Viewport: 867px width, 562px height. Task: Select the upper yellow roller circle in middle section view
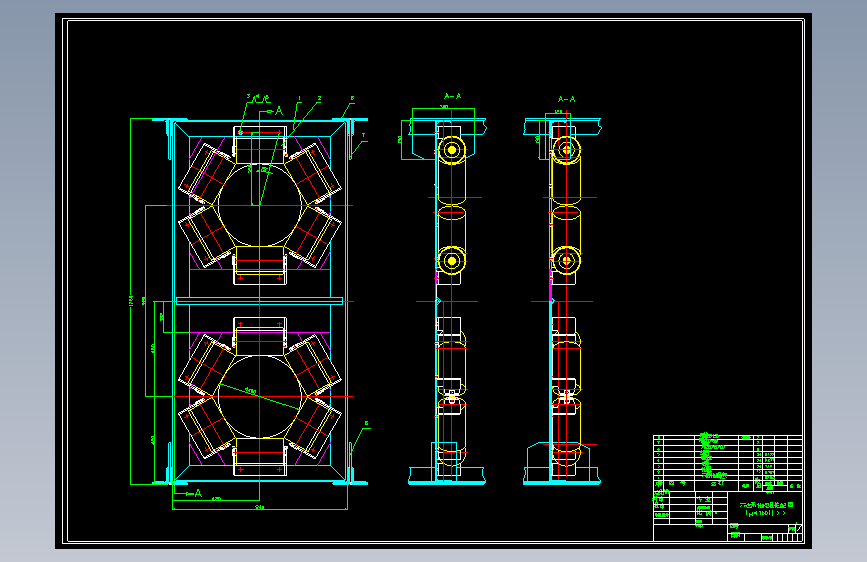coord(452,150)
